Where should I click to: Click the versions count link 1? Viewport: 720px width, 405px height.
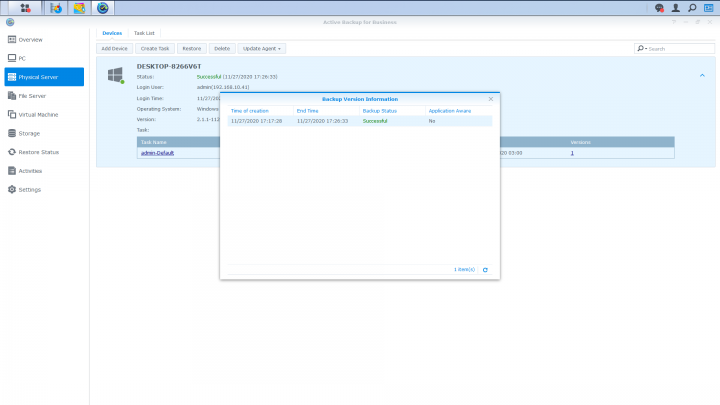572,153
